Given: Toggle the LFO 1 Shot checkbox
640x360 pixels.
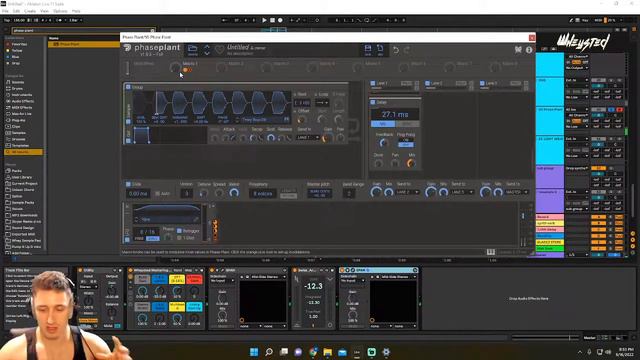Looking at the screenshot, I should (x=179, y=238).
